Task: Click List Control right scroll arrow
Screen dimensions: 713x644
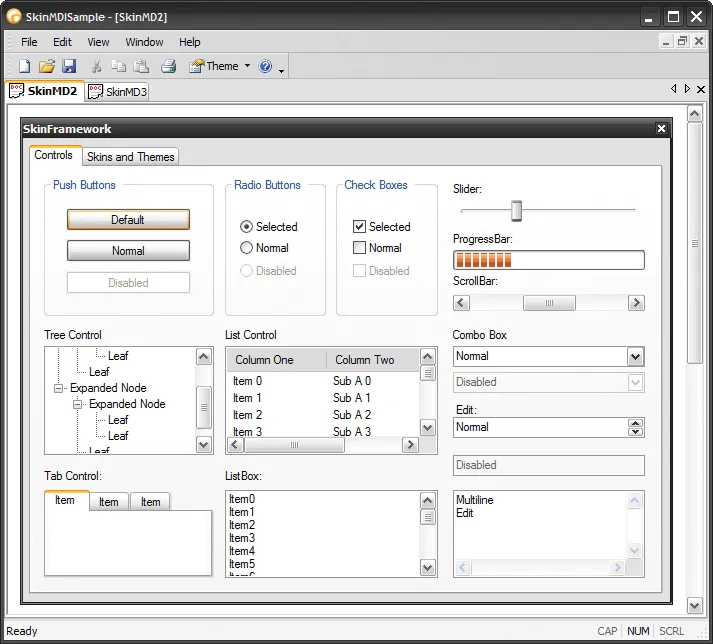Action: point(411,444)
